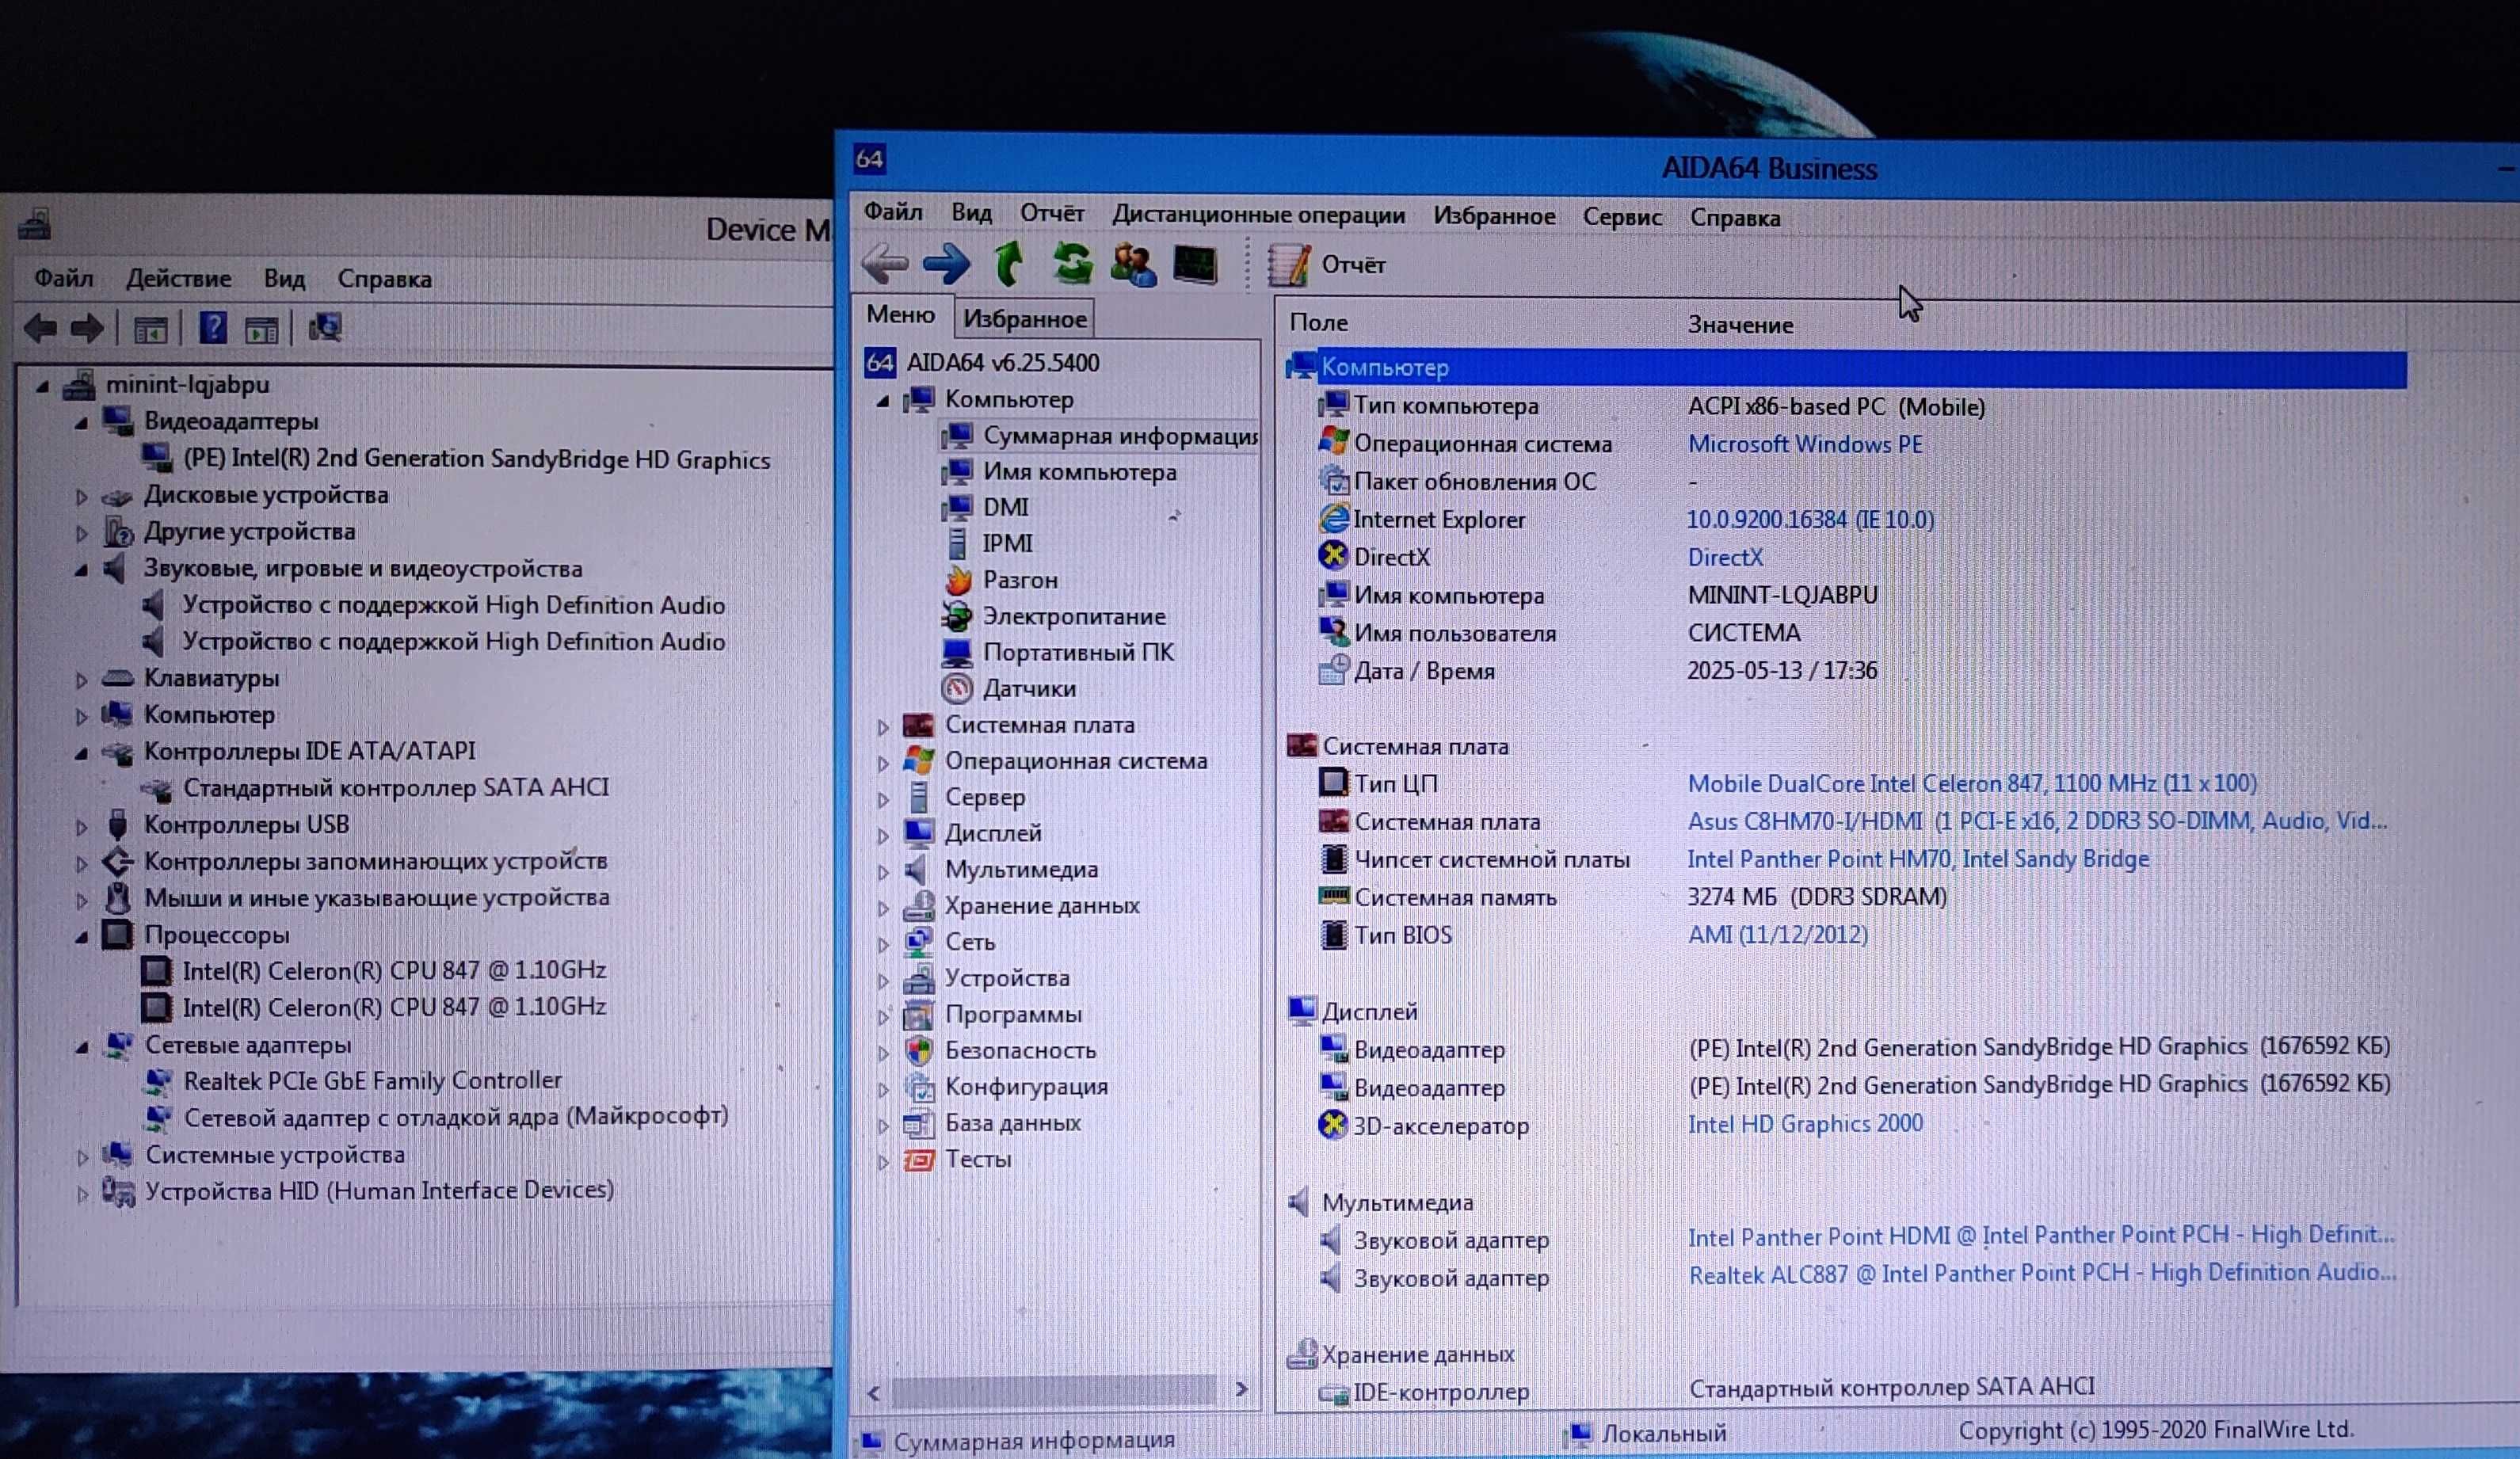Click the AMI (11/12/2012) BIOS link
The height and width of the screenshot is (1459, 2520).
1777,934
